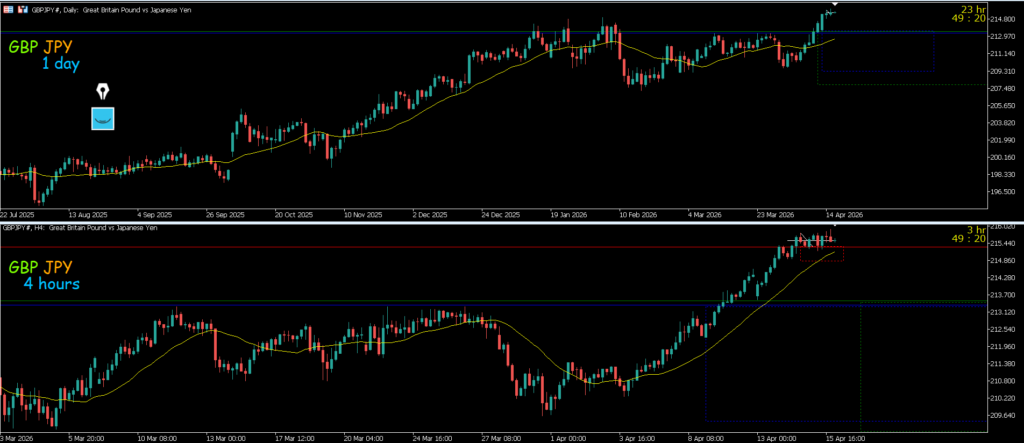Image resolution: width=1024 pixels, height=443 pixels.
Task: Click the "1 day" timeframe label
Action: 63,64
